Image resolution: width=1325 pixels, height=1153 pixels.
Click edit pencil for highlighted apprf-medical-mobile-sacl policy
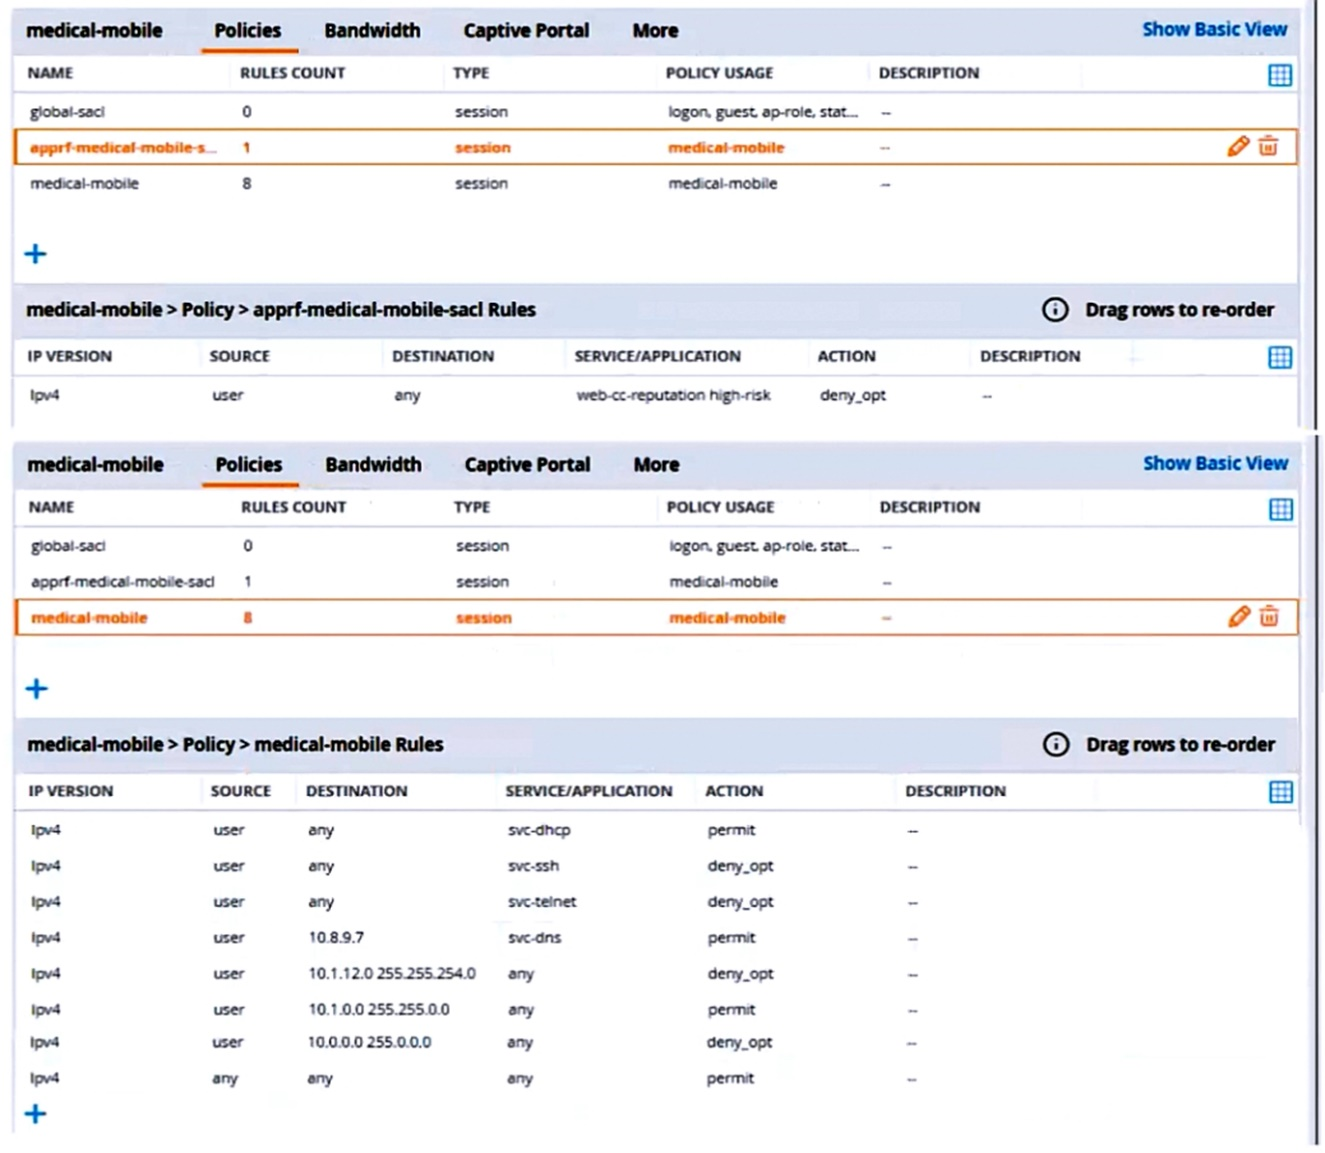pyautogui.click(x=1238, y=147)
